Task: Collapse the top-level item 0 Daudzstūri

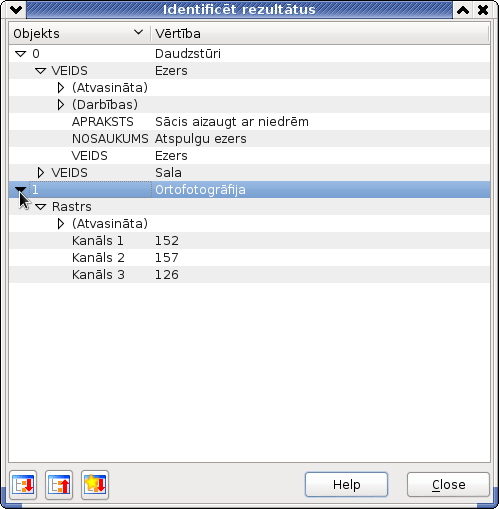Action: [21, 54]
